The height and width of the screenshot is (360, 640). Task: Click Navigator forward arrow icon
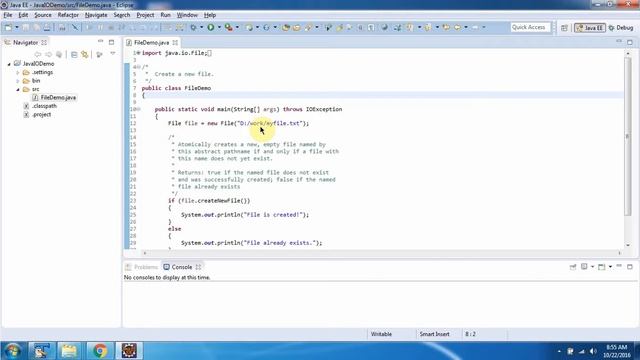(49, 54)
